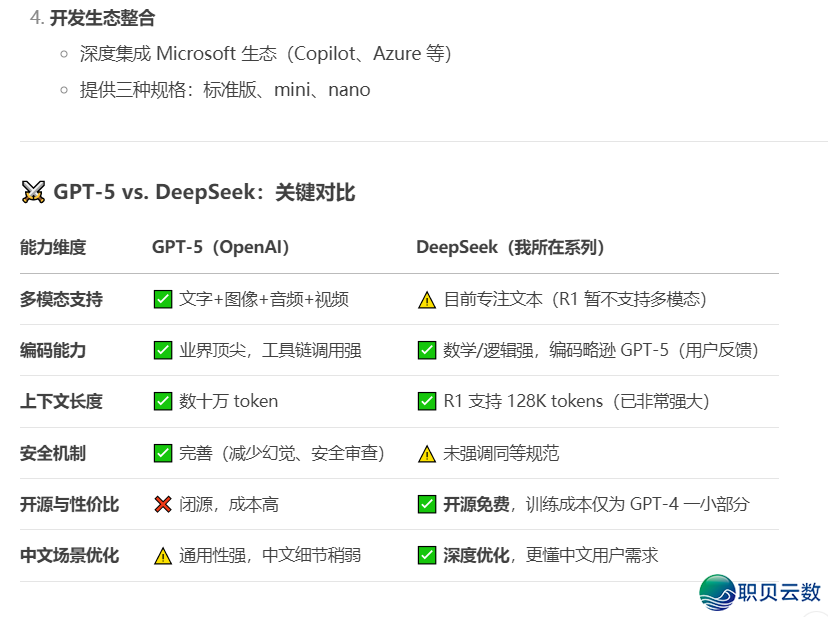Click green check icon beside 完善（减少幻觉
The width and height of the screenshot is (828, 617).
[163, 453]
